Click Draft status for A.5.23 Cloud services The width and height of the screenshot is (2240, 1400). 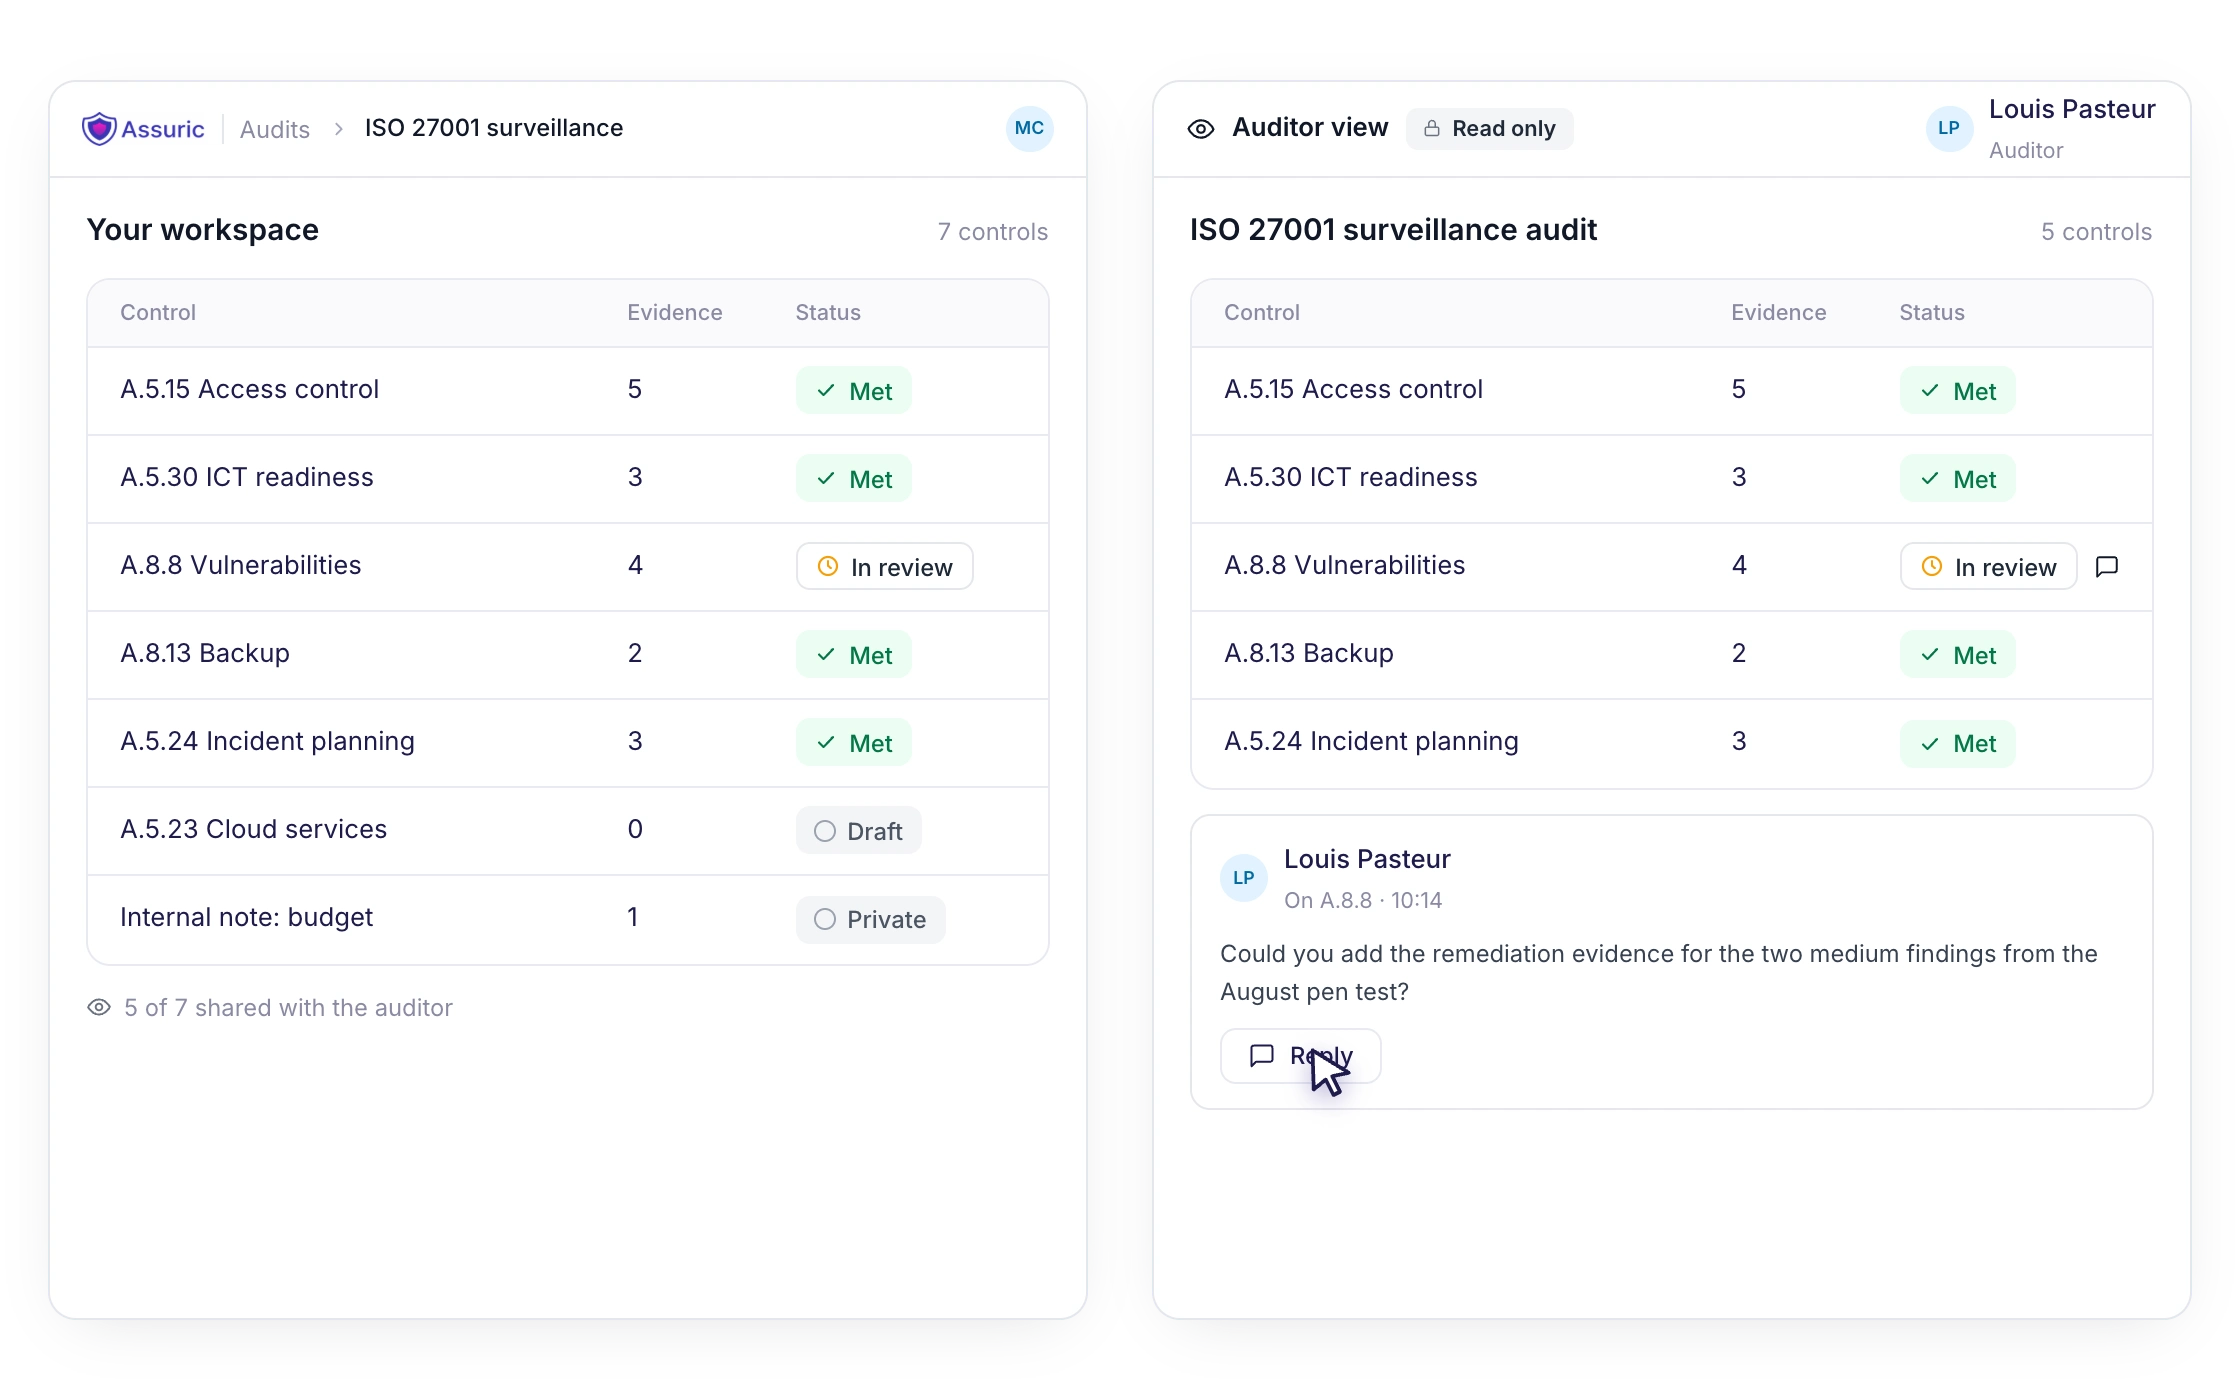point(859,831)
